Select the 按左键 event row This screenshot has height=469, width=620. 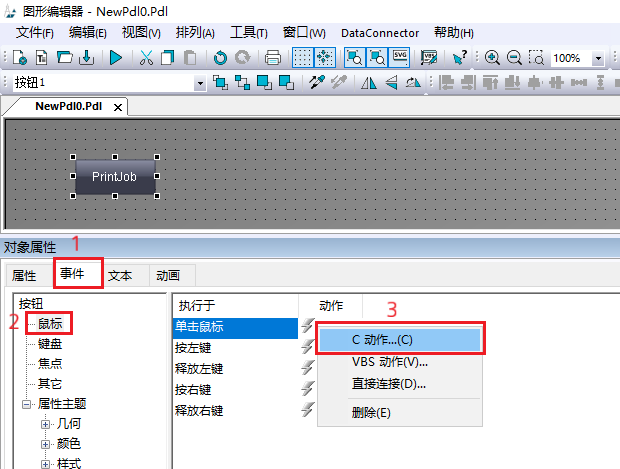[x=235, y=348]
